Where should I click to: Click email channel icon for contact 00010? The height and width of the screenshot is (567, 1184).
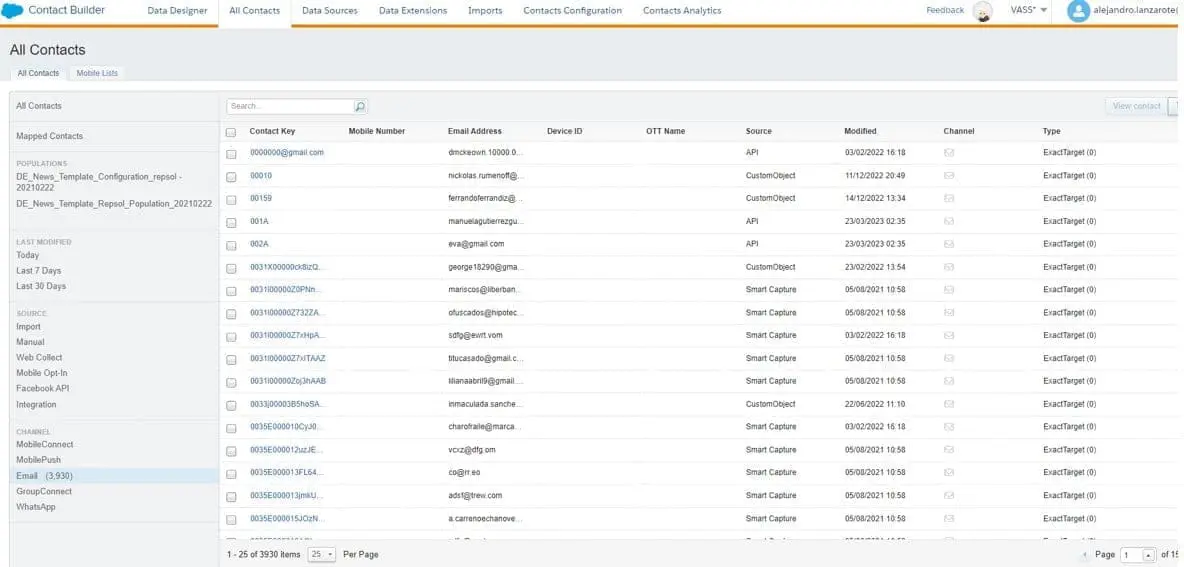click(949, 175)
